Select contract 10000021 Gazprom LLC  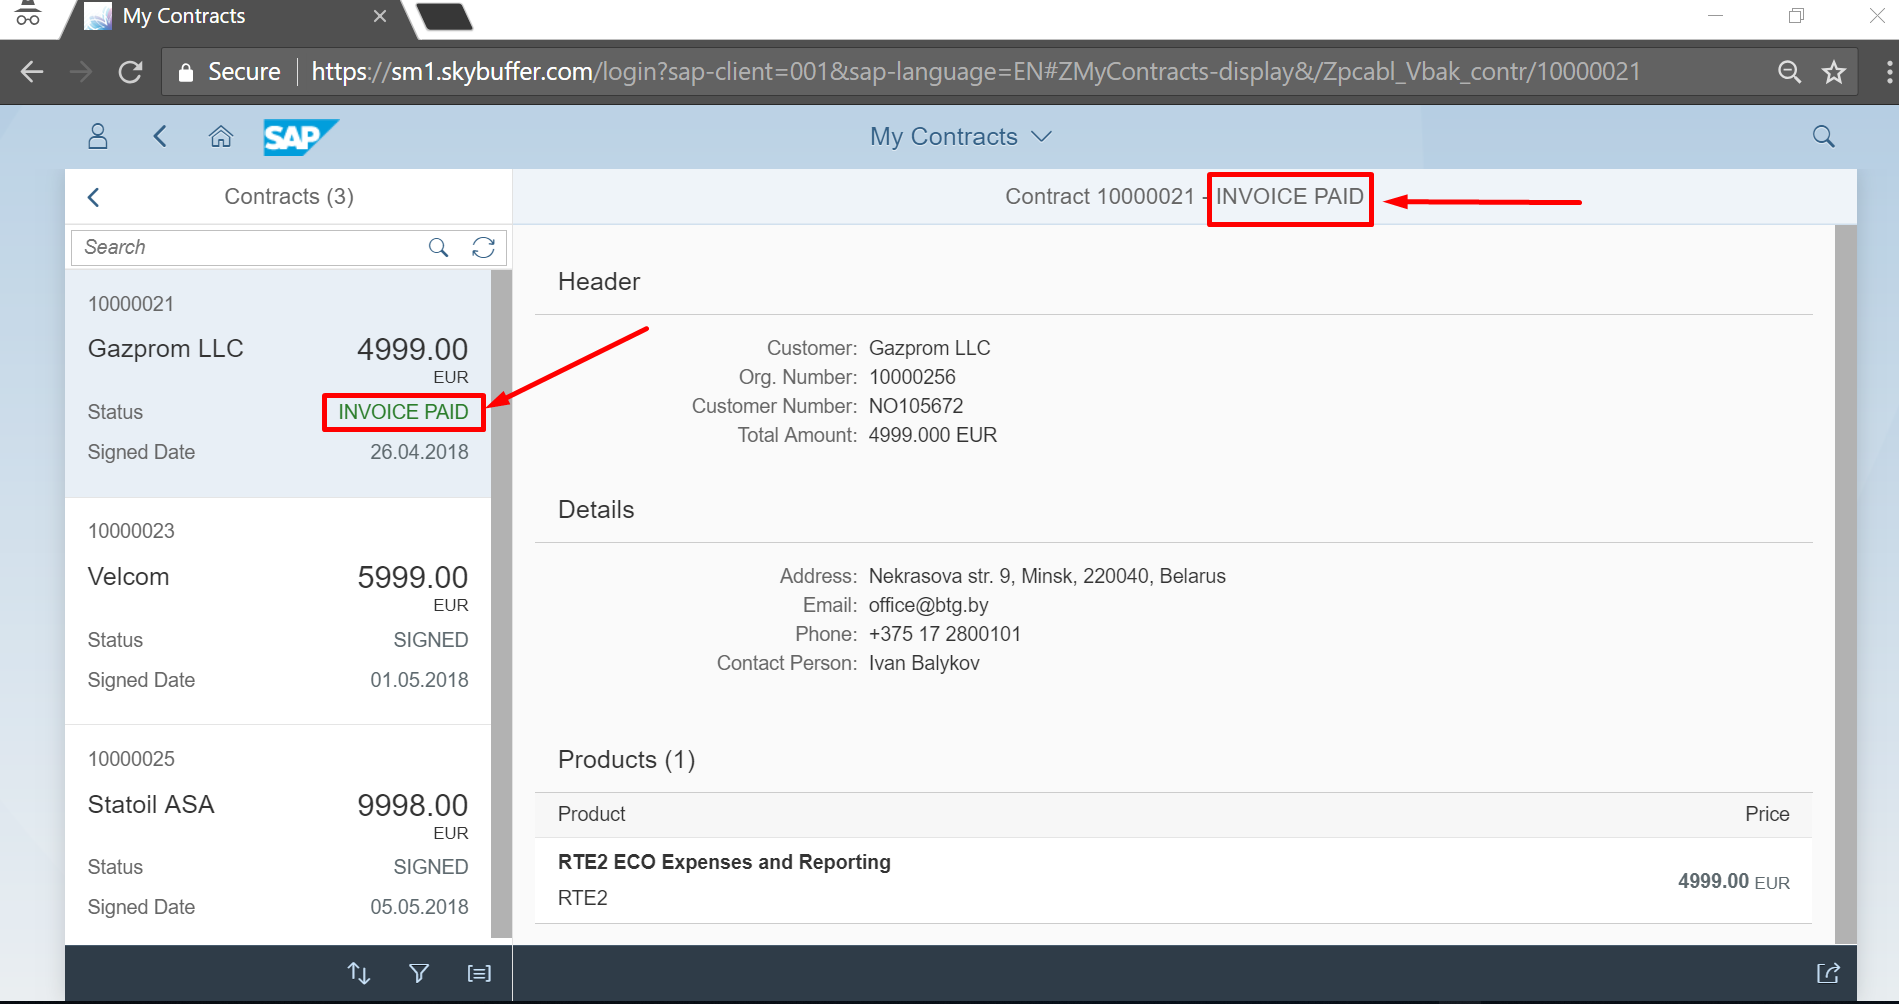point(278,383)
